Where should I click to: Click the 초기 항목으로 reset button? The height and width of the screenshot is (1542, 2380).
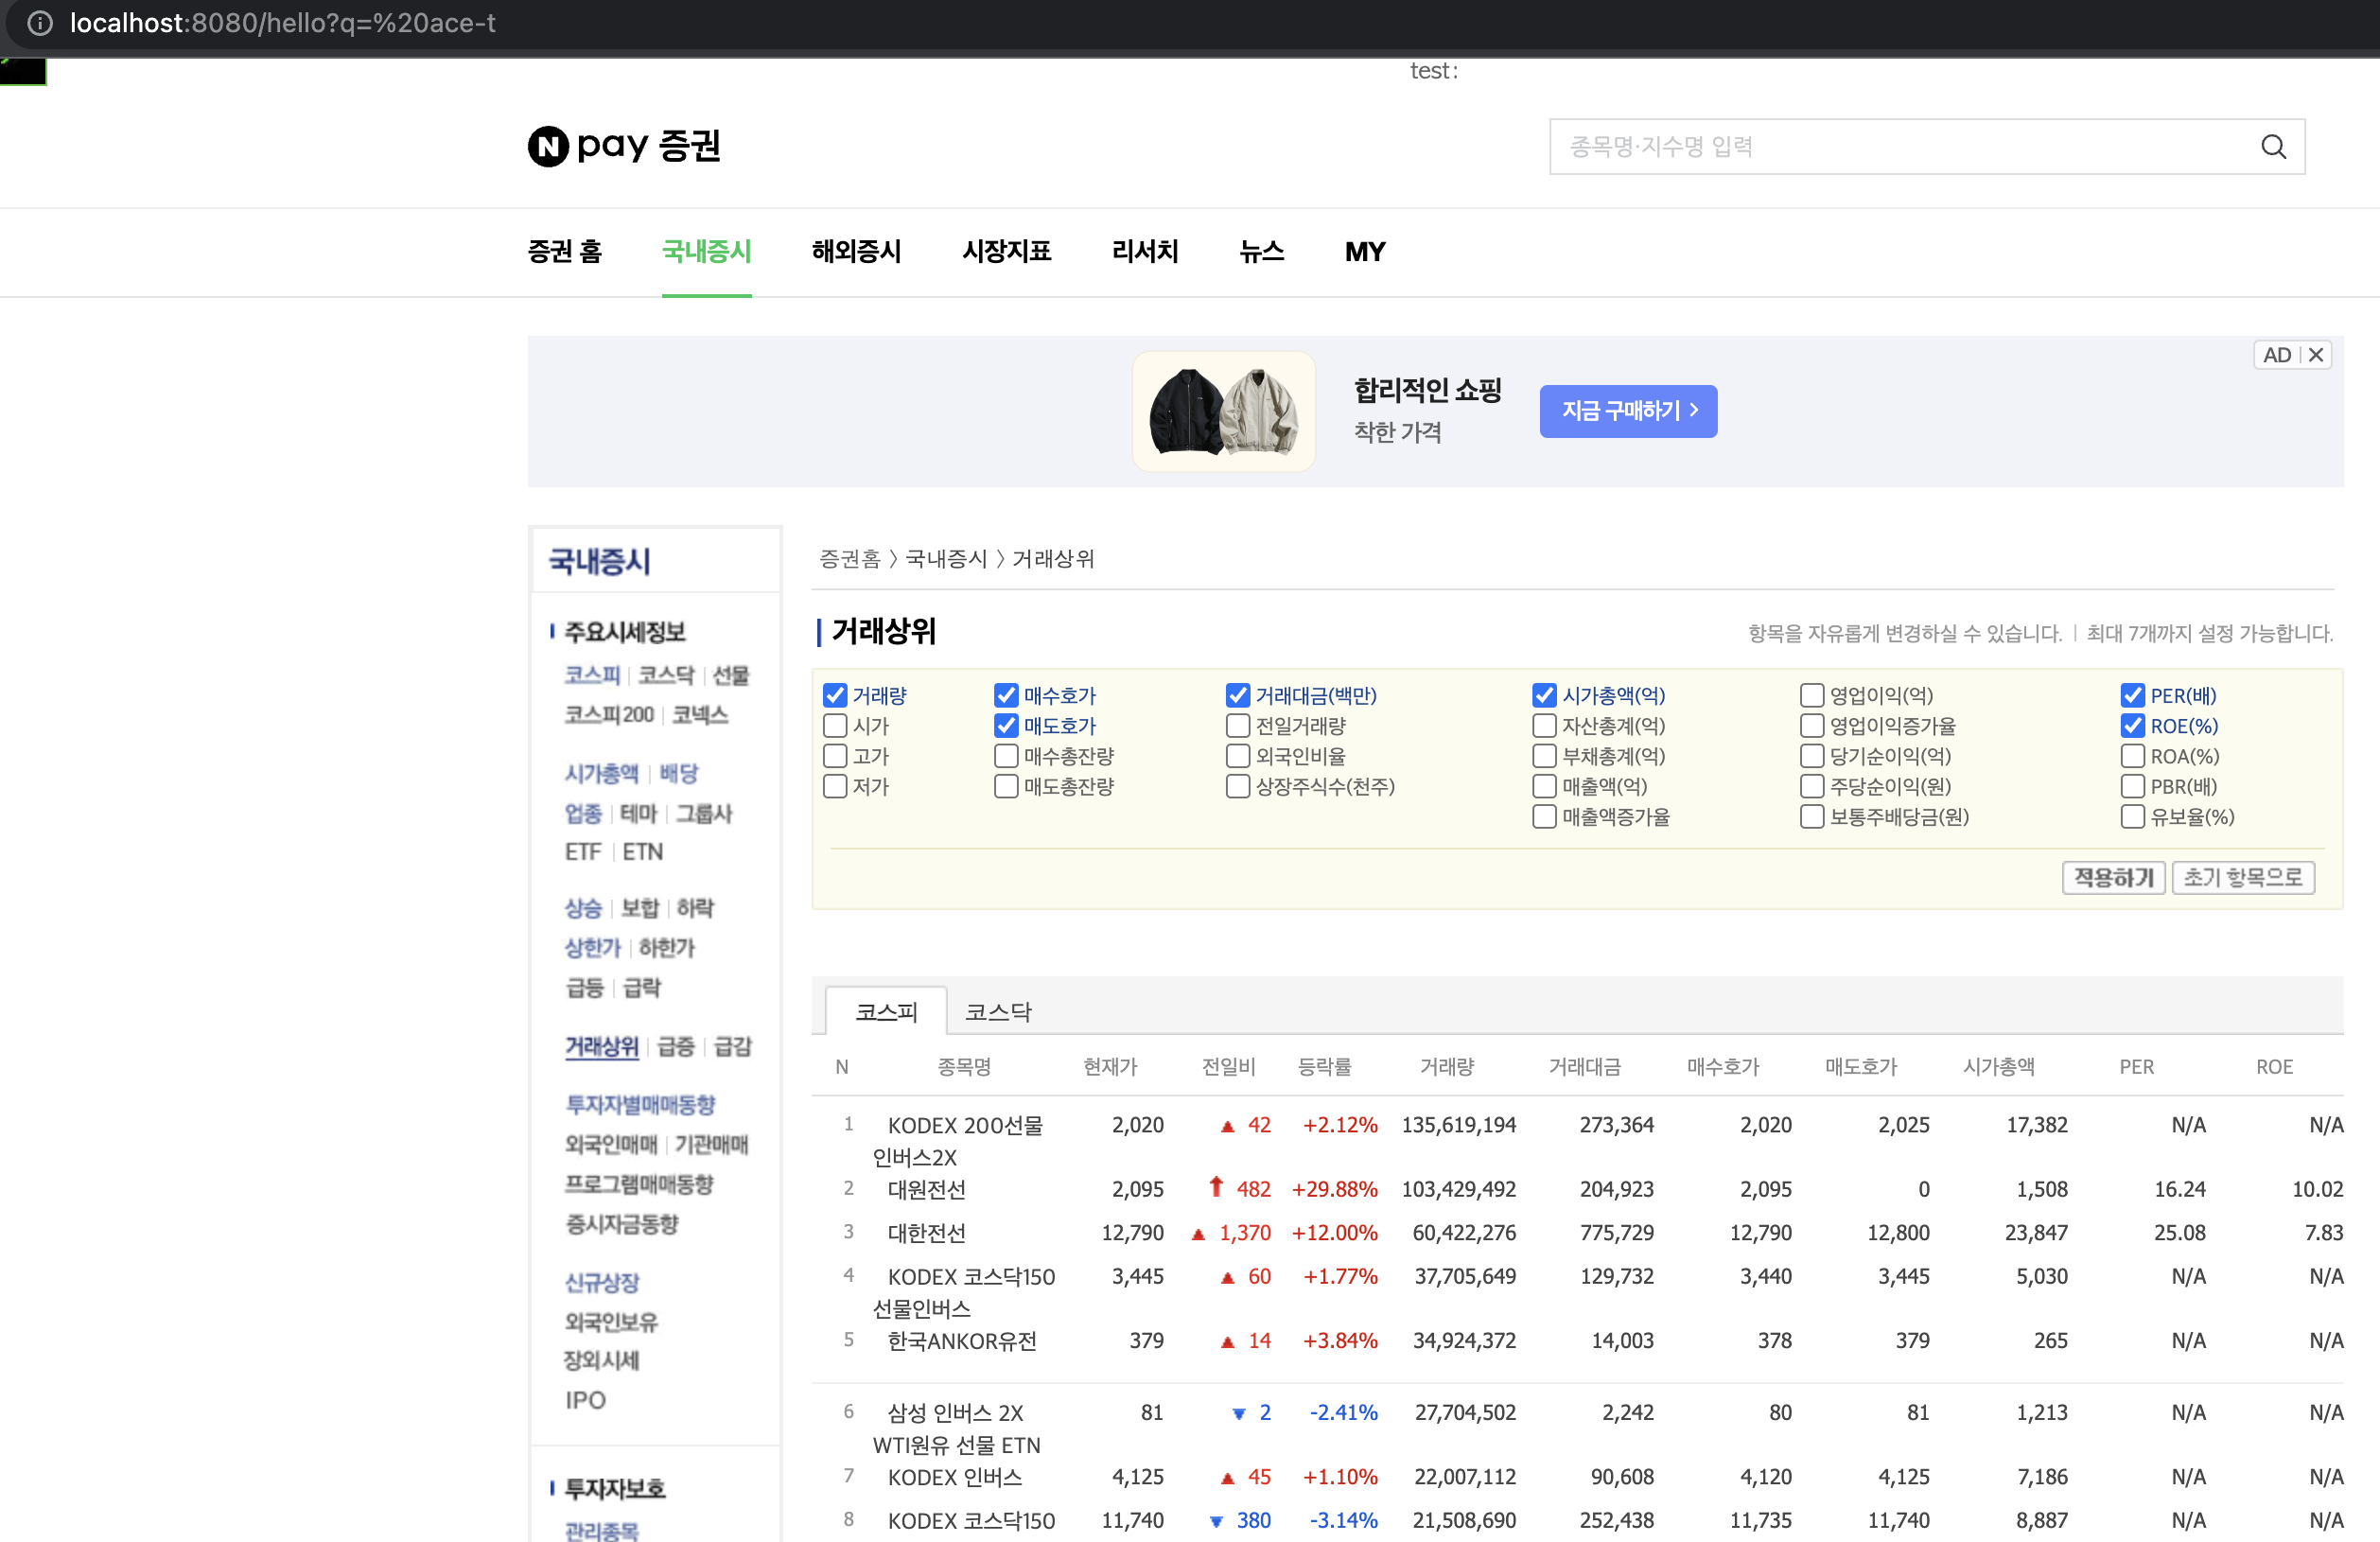[2242, 877]
